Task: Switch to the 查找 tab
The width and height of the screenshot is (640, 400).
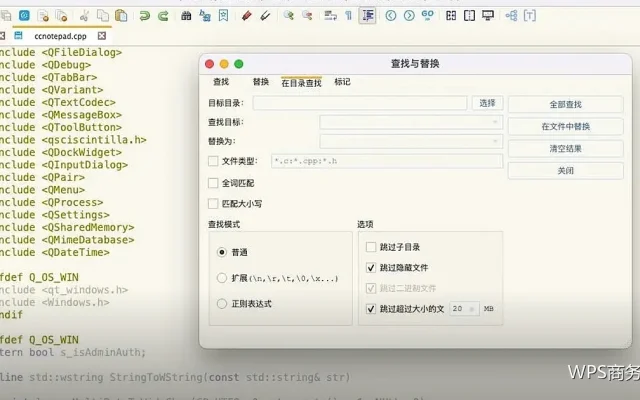Action: coord(221,82)
